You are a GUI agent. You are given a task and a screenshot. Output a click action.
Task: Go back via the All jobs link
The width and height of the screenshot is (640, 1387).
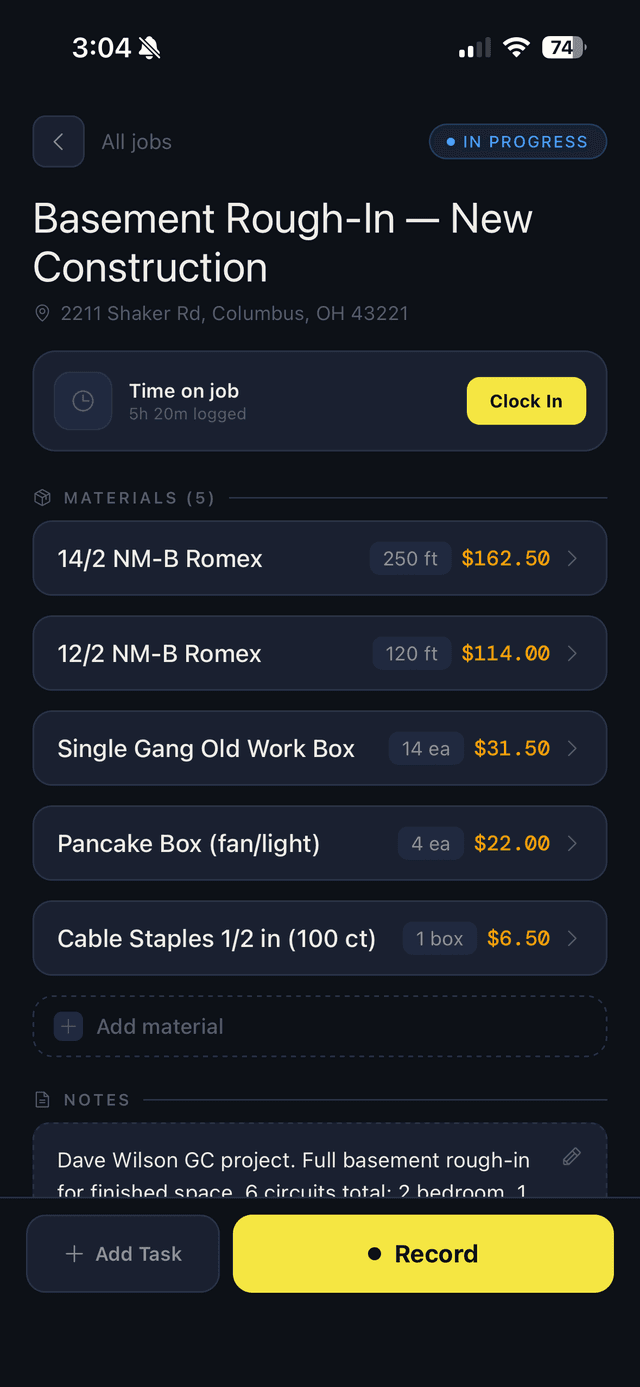[x=136, y=142]
